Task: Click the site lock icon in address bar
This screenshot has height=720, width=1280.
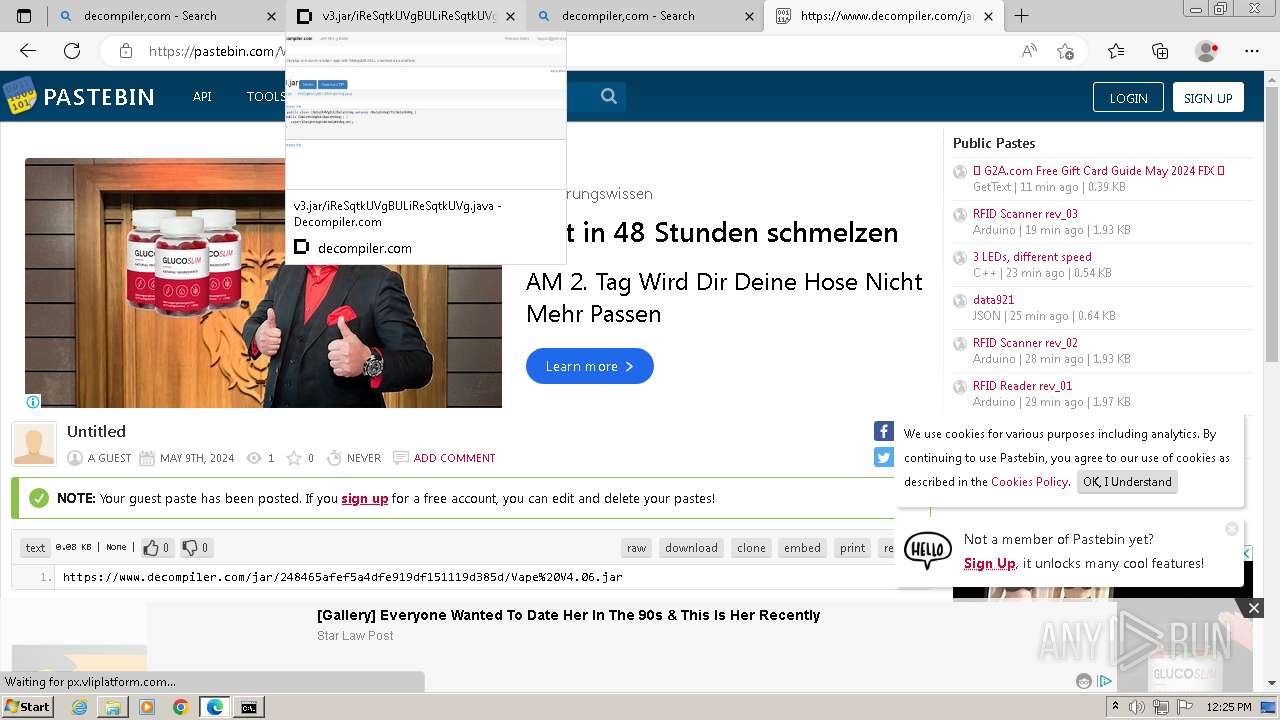Action: (125, 51)
